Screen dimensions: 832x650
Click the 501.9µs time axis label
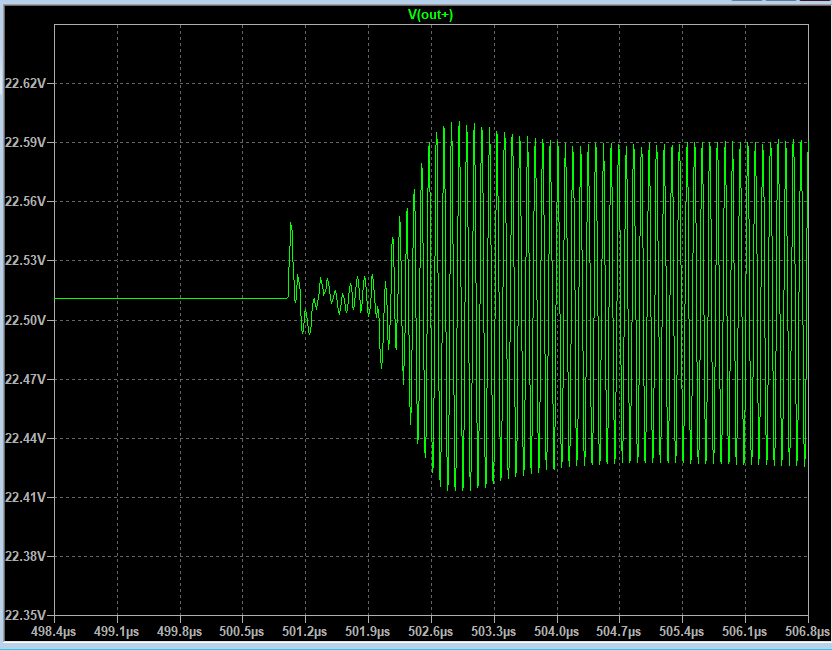coord(368,631)
